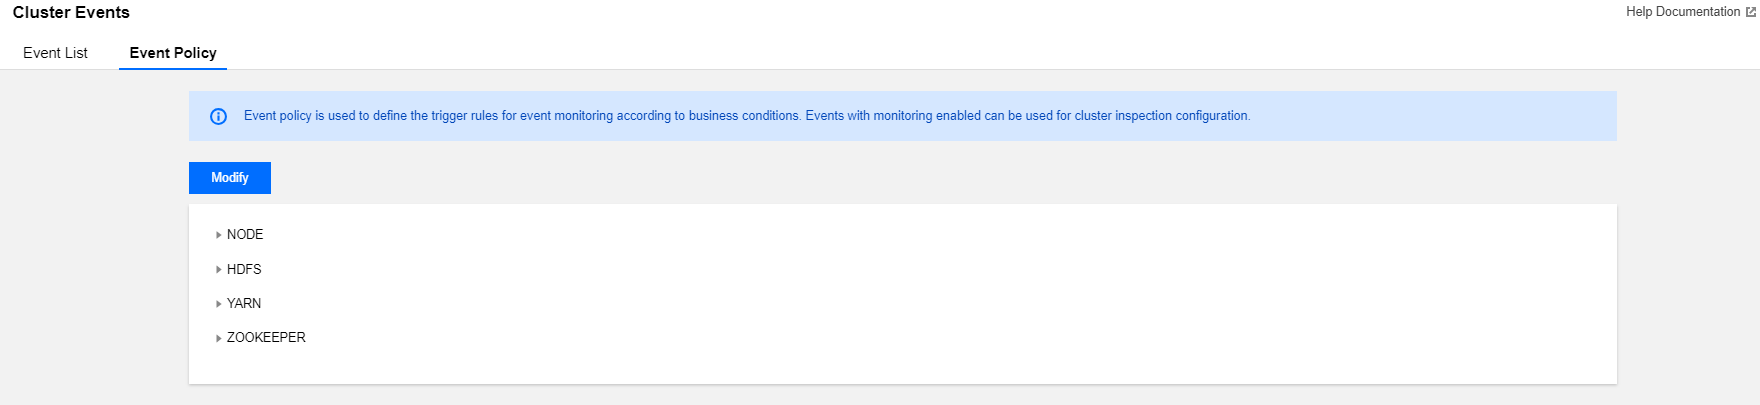
Task: Select the YARN label in policy tree
Action: click(x=244, y=304)
